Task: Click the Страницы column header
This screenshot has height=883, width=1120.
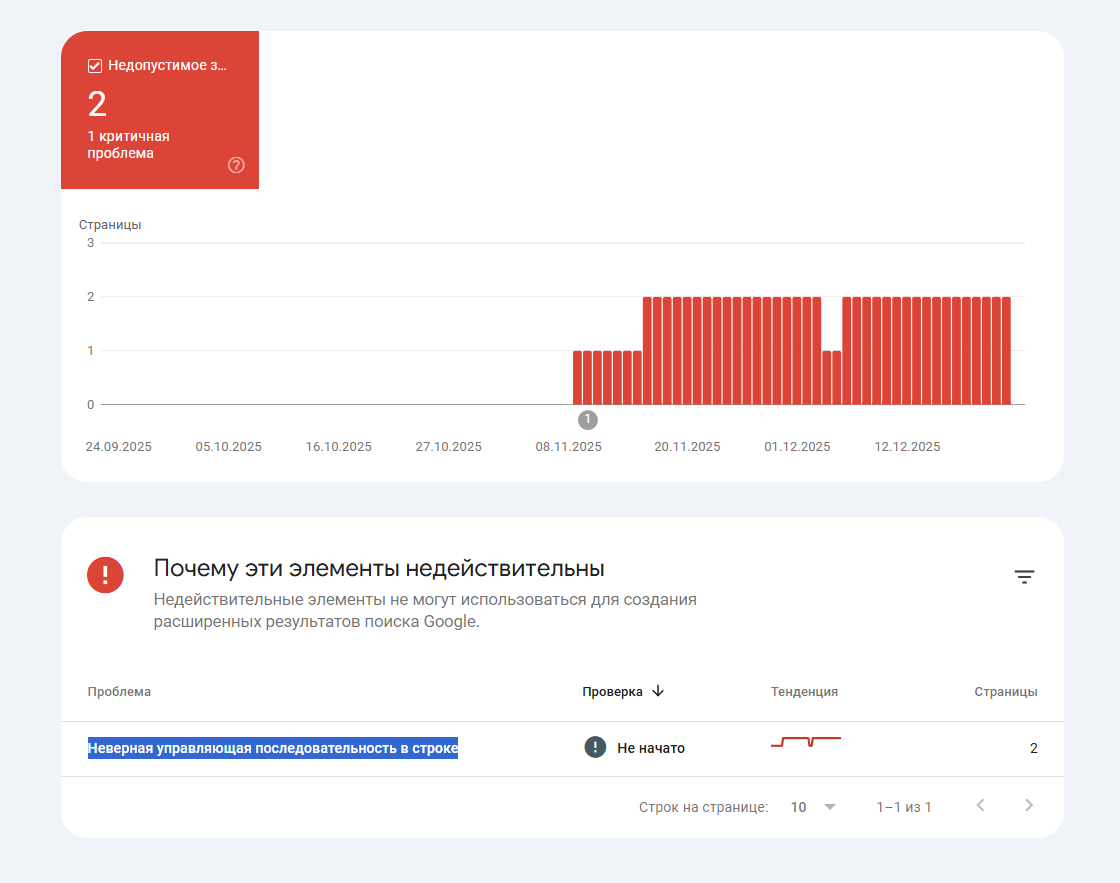Action: point(1006,692)
